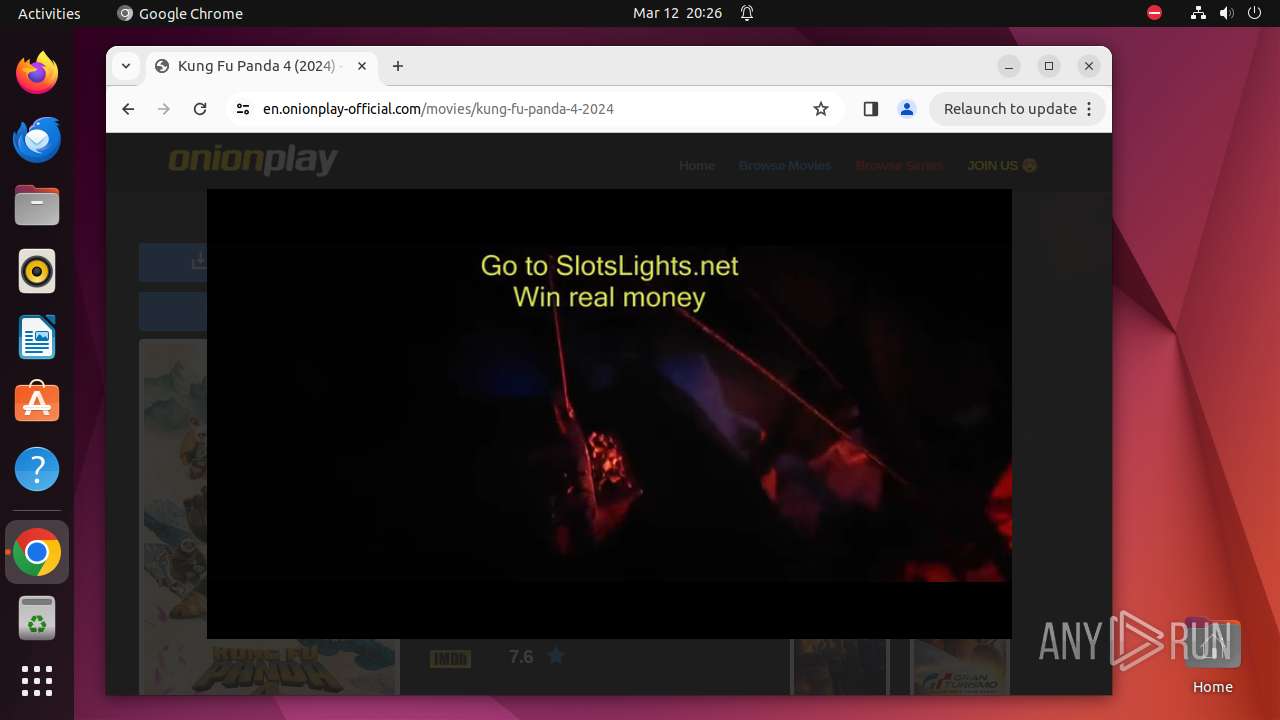Image resolution: width=1280 pixels, height=720 pixels.
Task: Open the Help dock icon
Action: (37, 469)
